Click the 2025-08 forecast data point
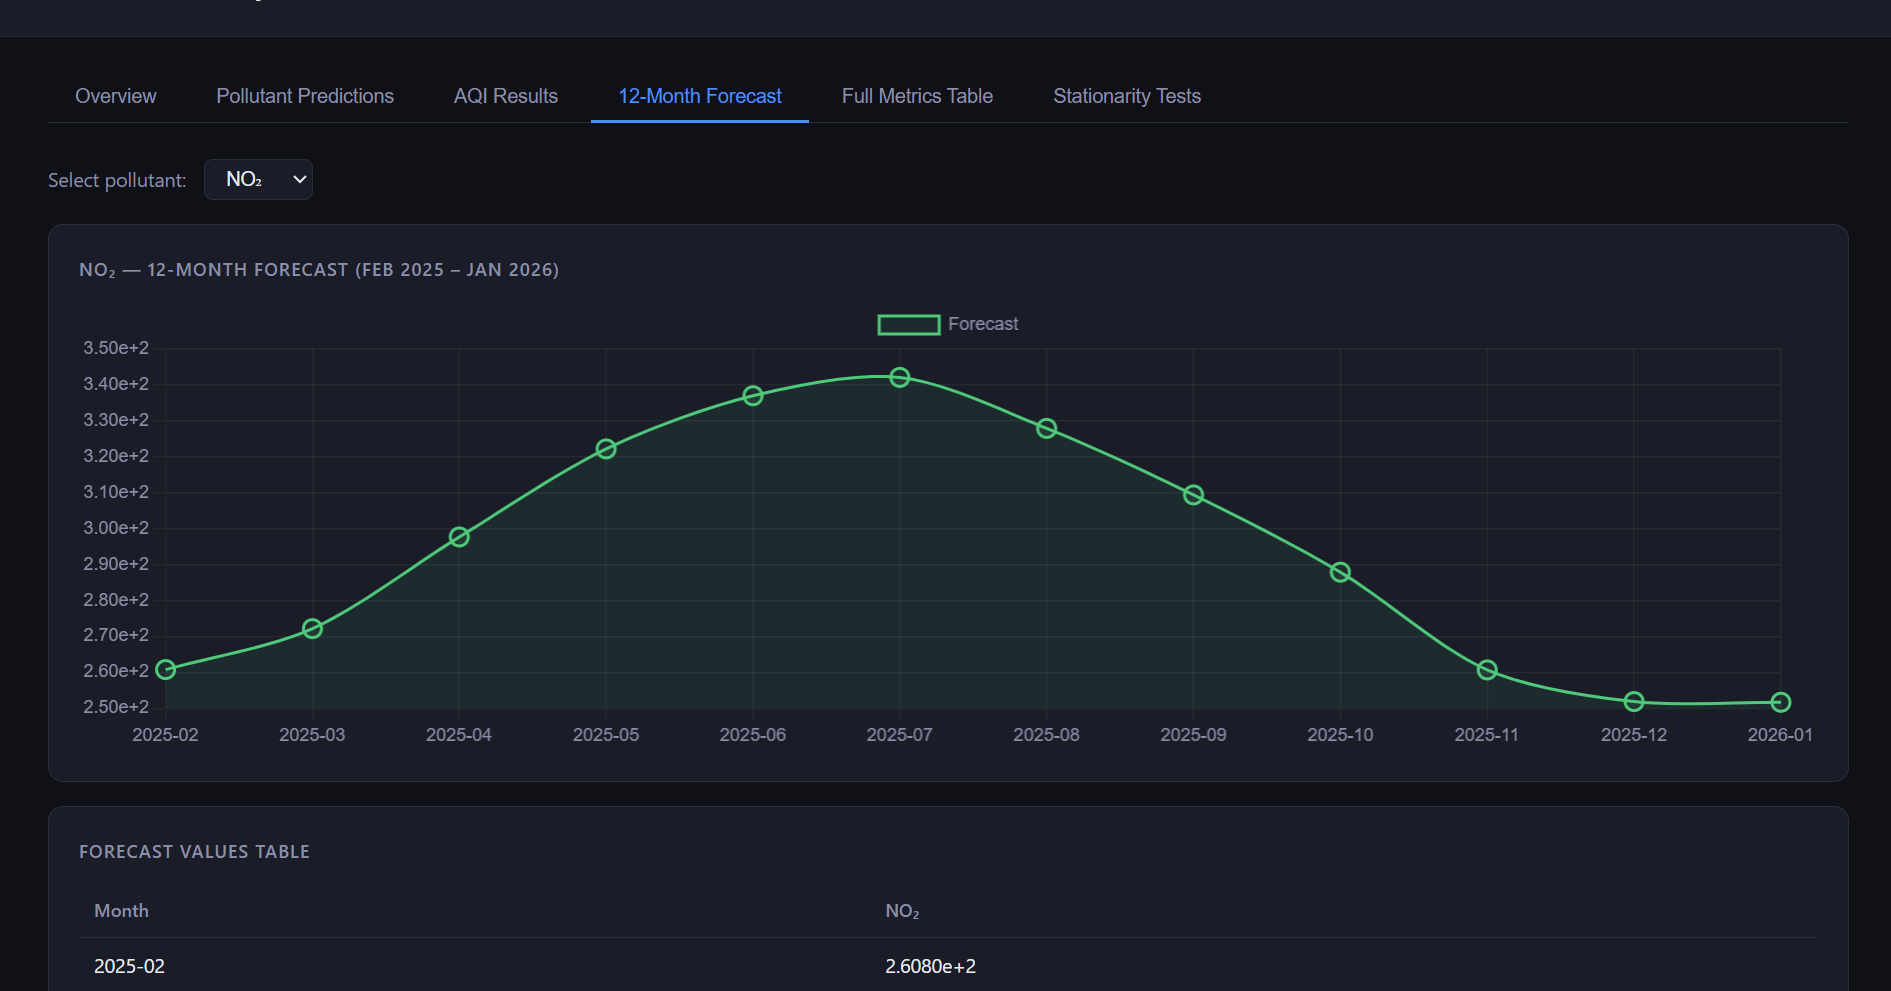This screenshot has height=991, width=1891. [x=1047, y=428]
